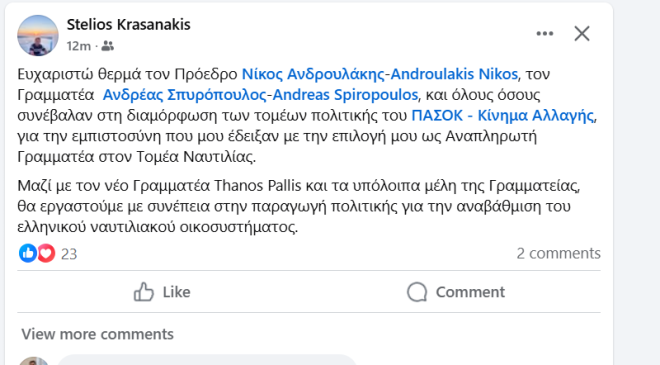
Task: Toggle the Like button label
Action: (176, 292)
